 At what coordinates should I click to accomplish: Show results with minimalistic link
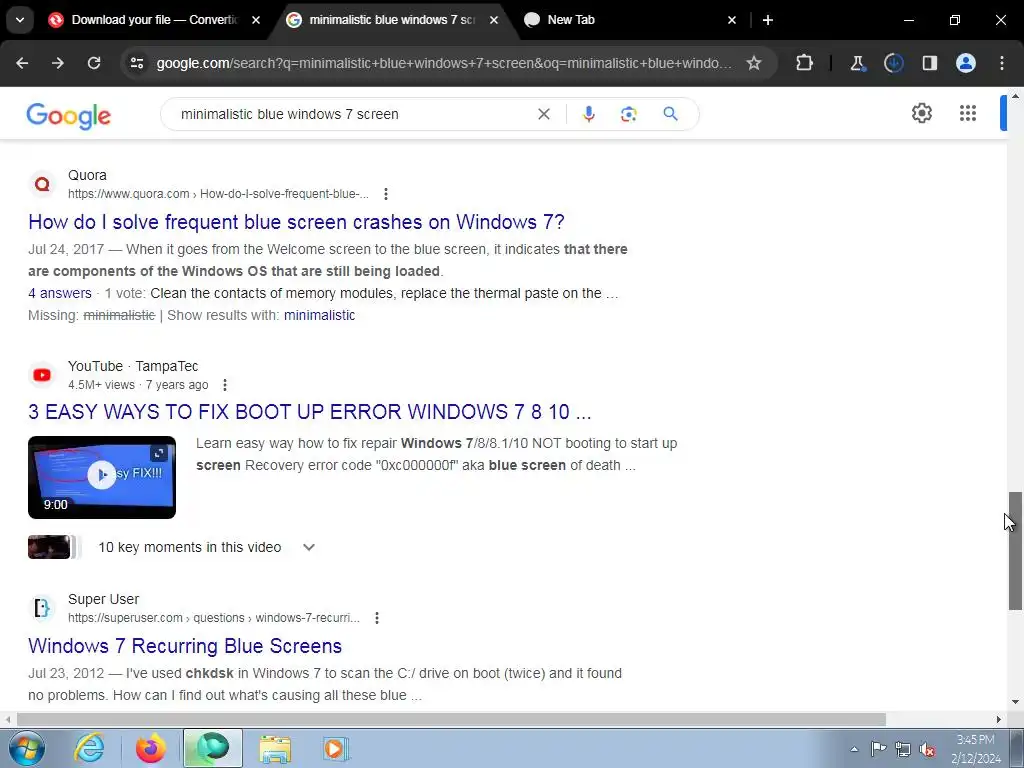(319, 315)
